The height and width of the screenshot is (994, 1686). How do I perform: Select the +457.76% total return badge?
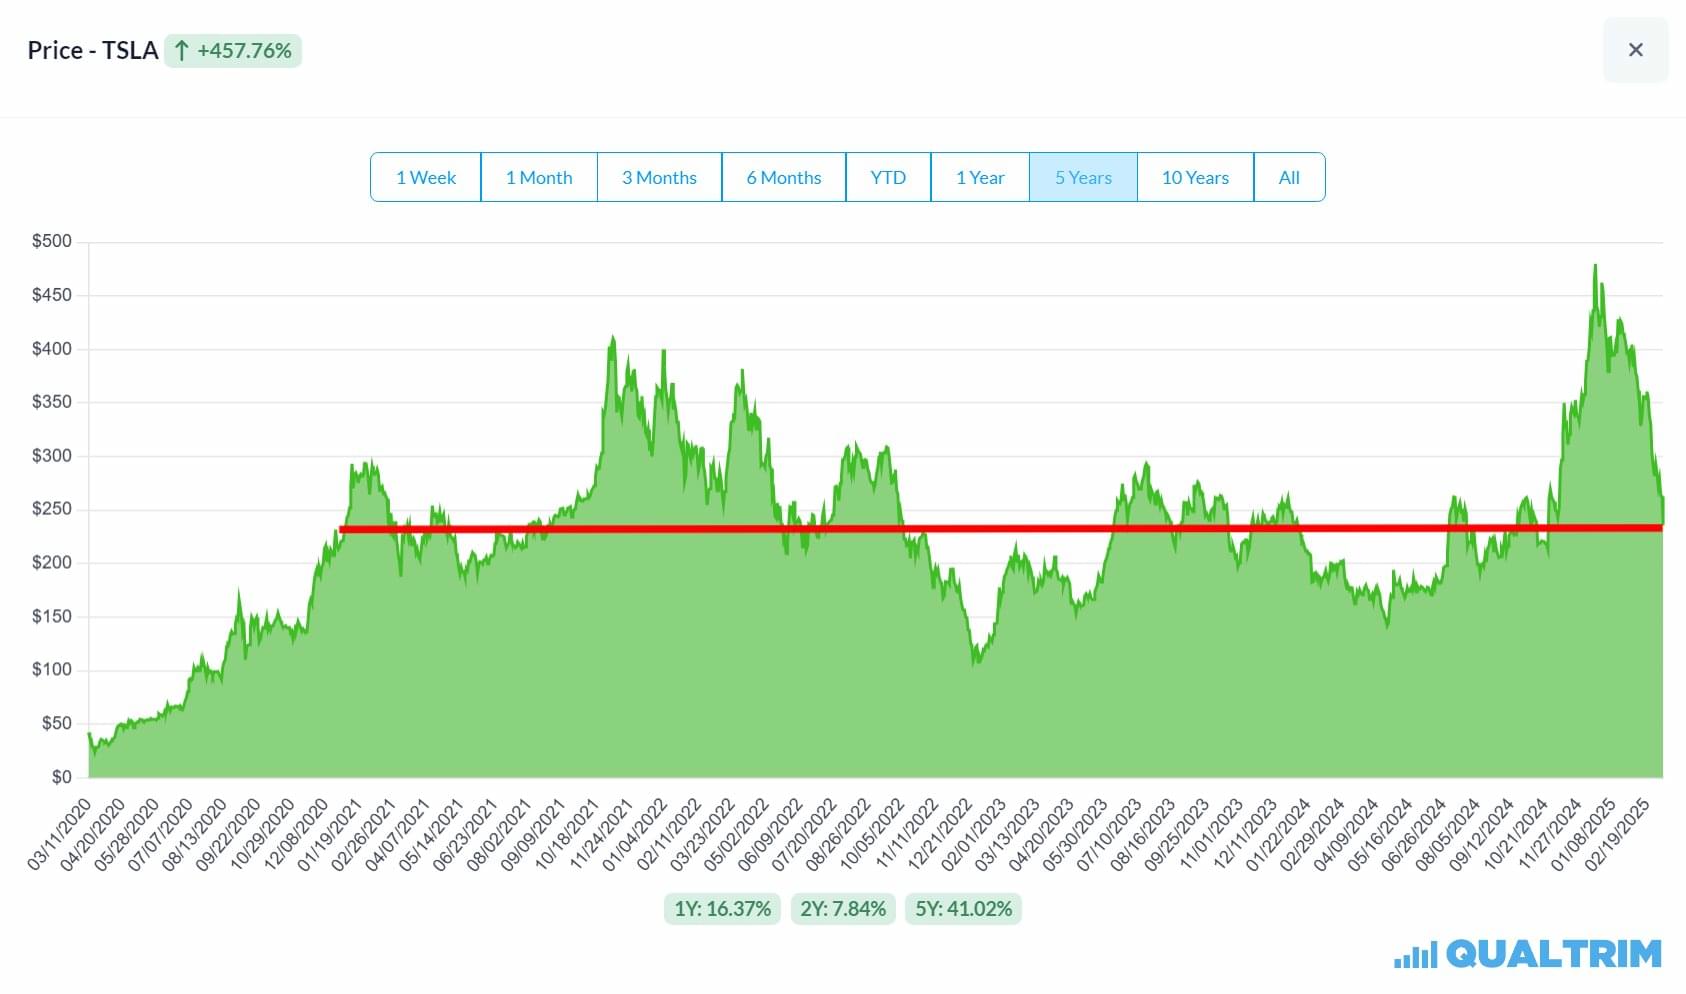(232, 50)
